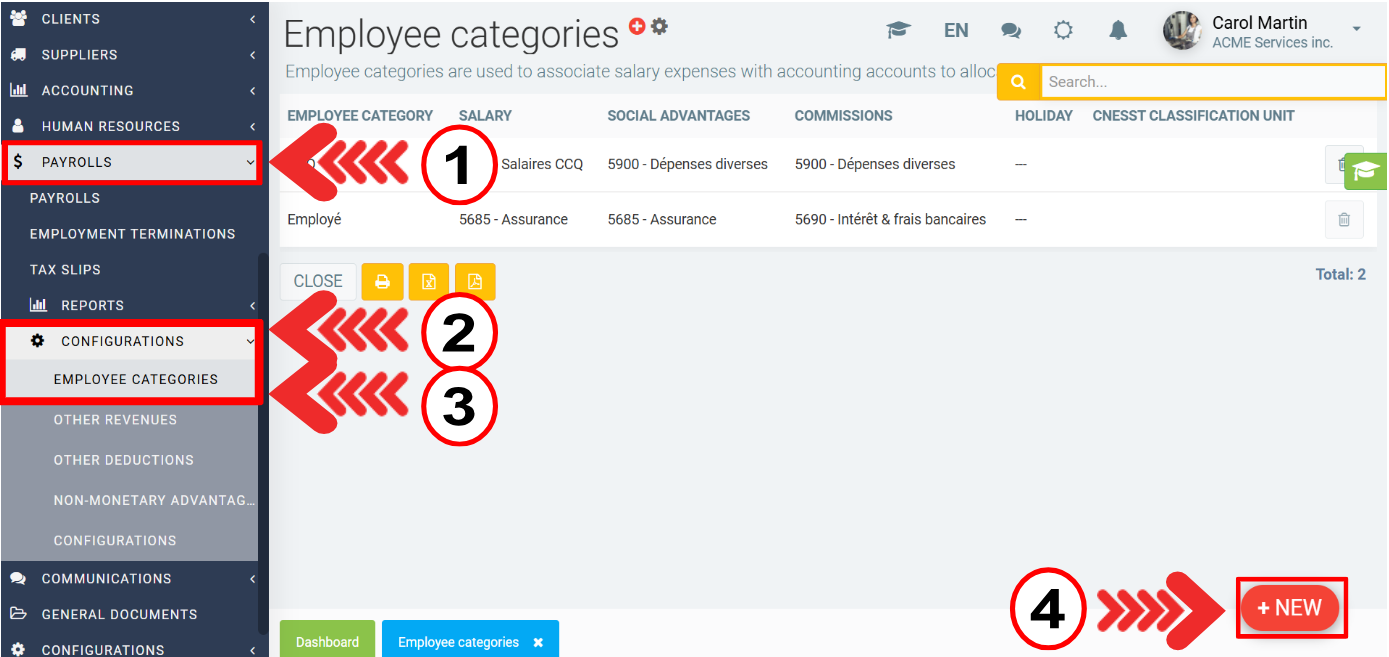Screen dimensions: 1389x657
Task: Export the list with the PDF icon
Action: click(x=475, y=282)
